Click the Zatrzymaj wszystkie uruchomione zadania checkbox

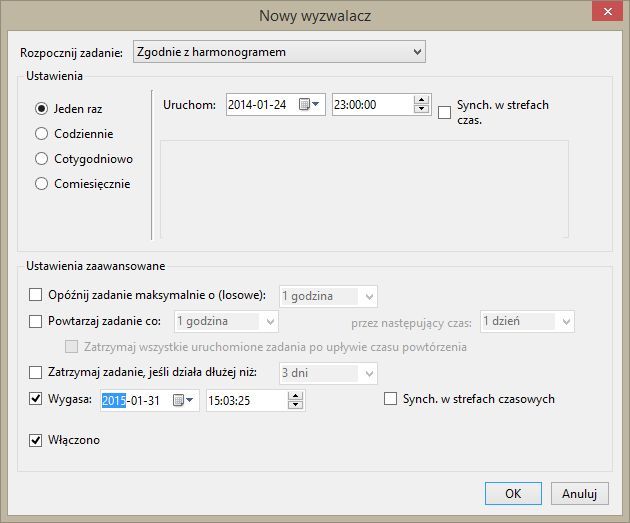(72, 347)
